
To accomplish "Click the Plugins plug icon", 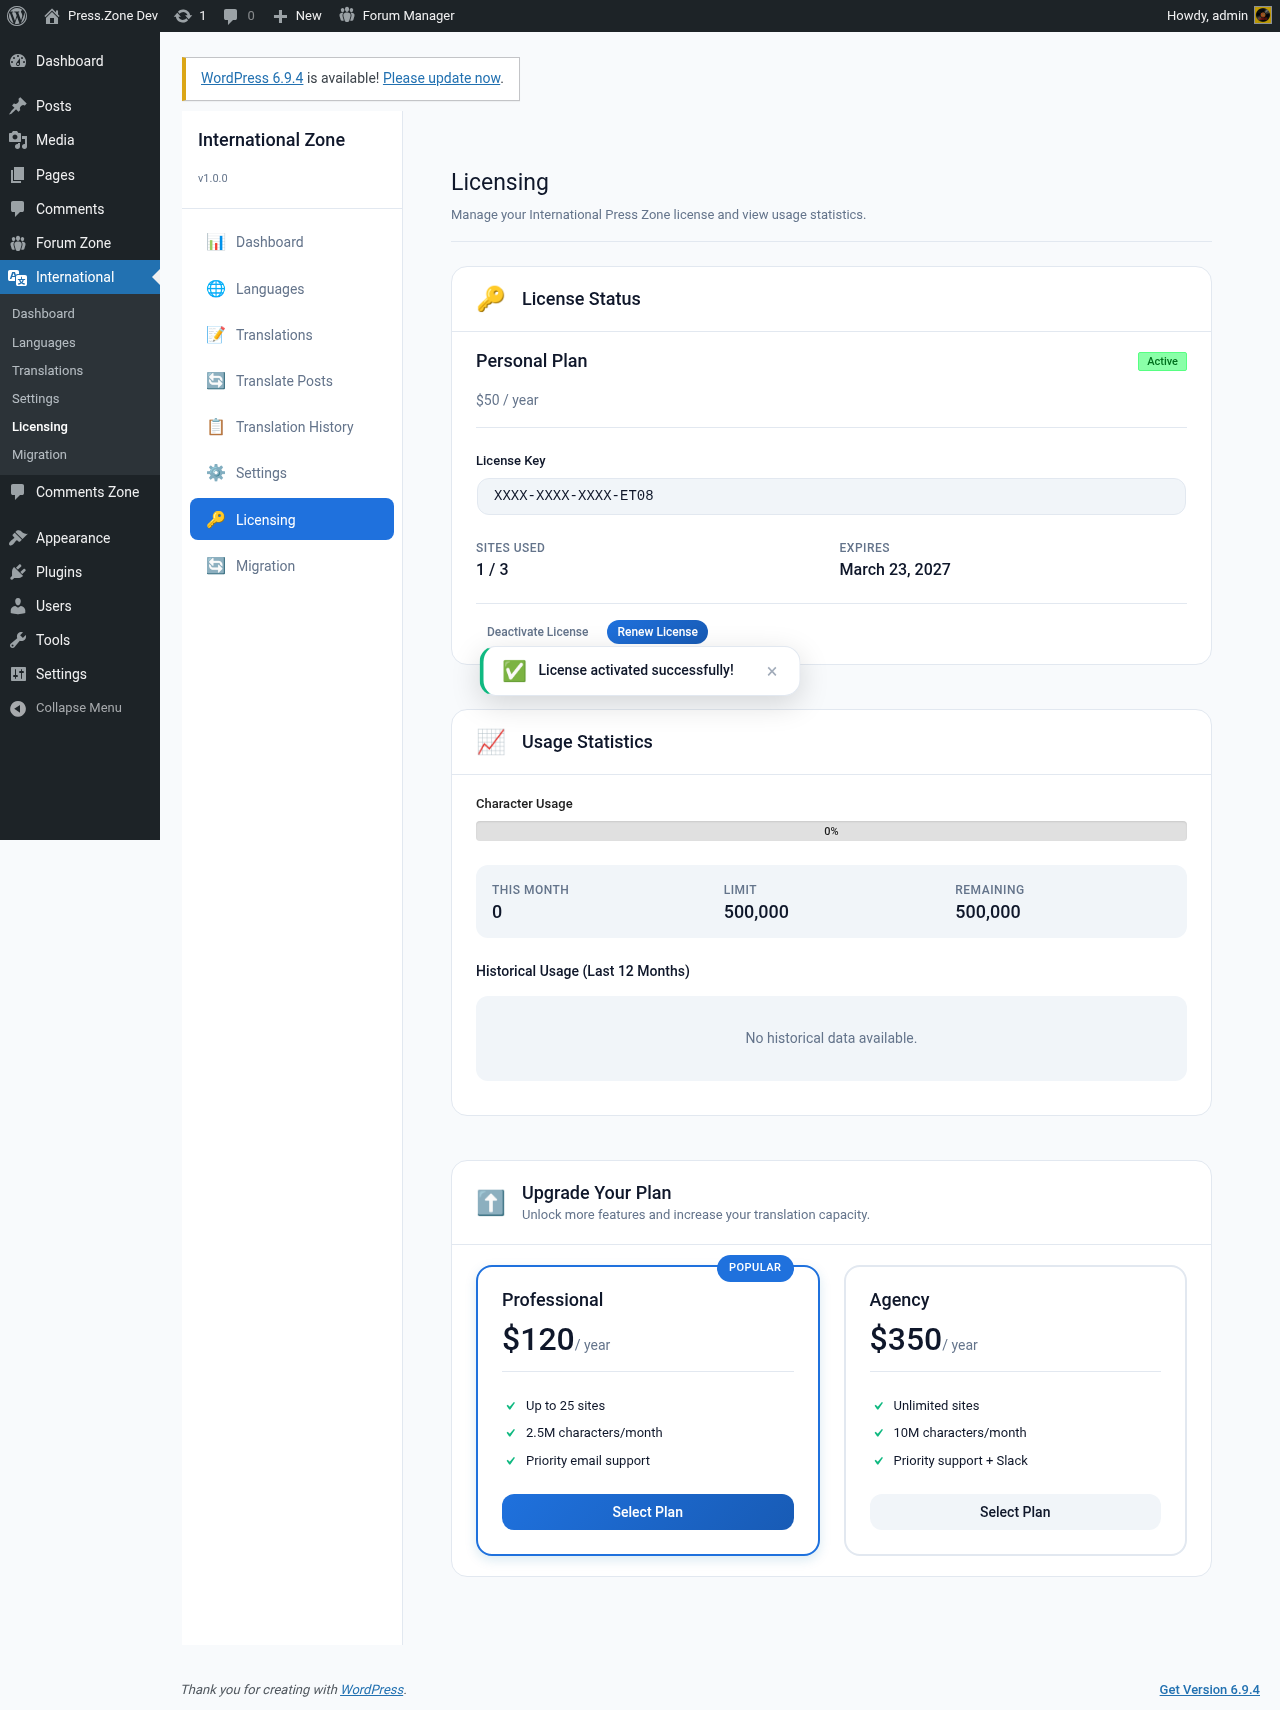I will 18,572.
